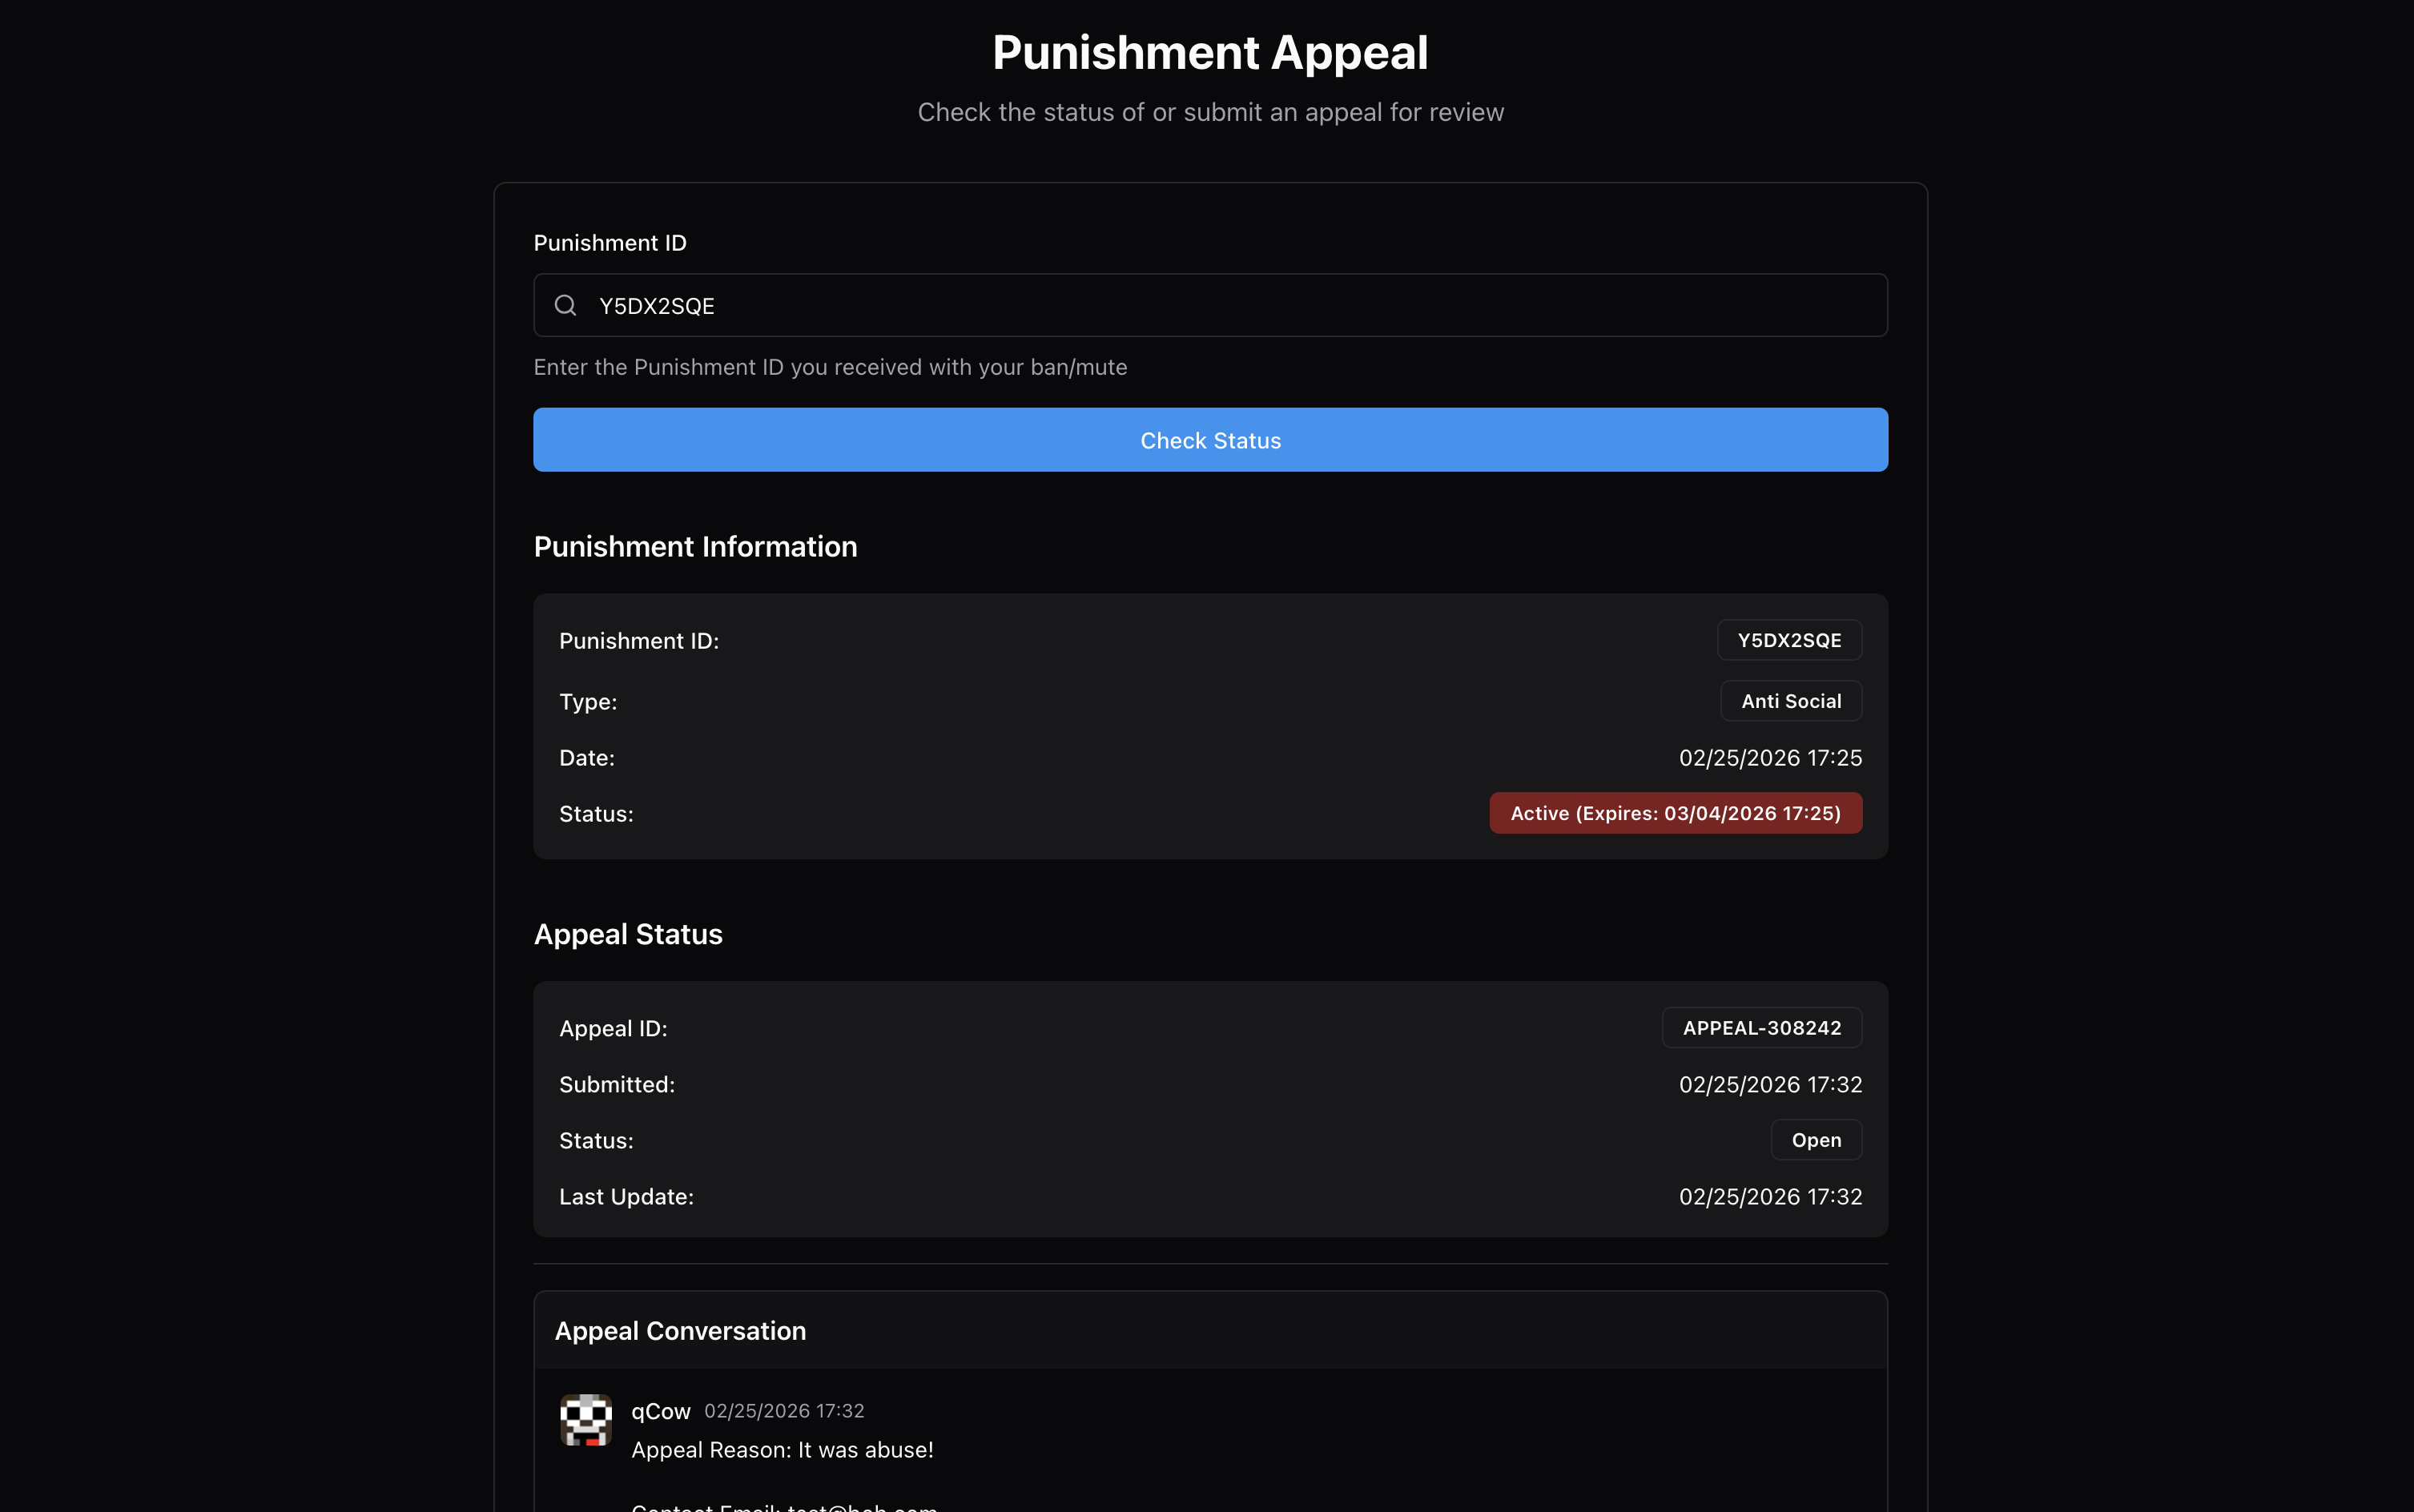Click the Appeal Conversation header
The height and width of the screenshot is (1512, 2414).
680,1331
